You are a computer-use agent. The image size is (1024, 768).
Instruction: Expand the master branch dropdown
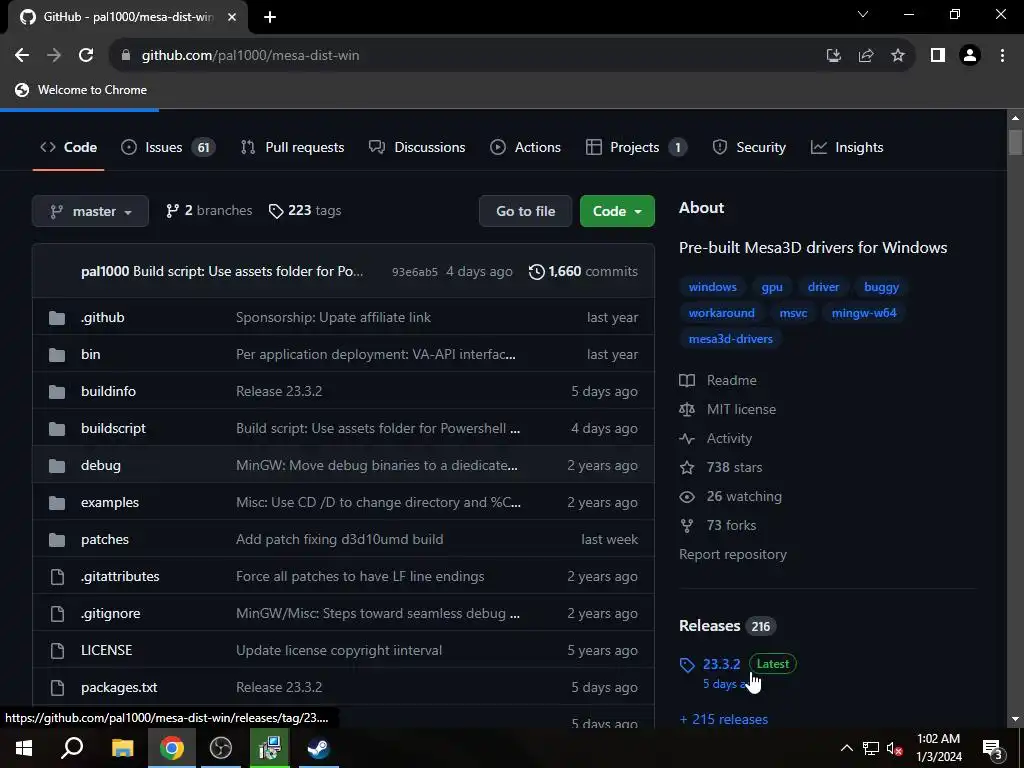[90, 211]
